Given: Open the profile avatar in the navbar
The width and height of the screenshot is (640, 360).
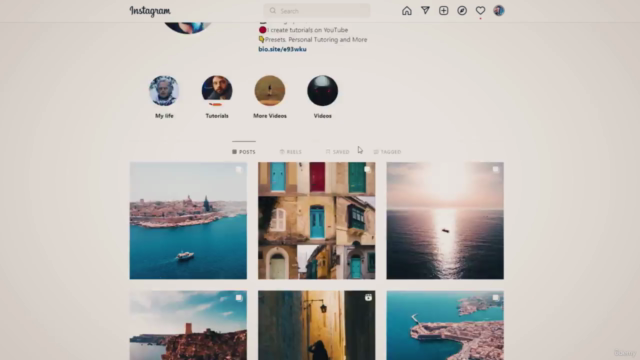Looking at the screenshot, I should pos(498,11).
